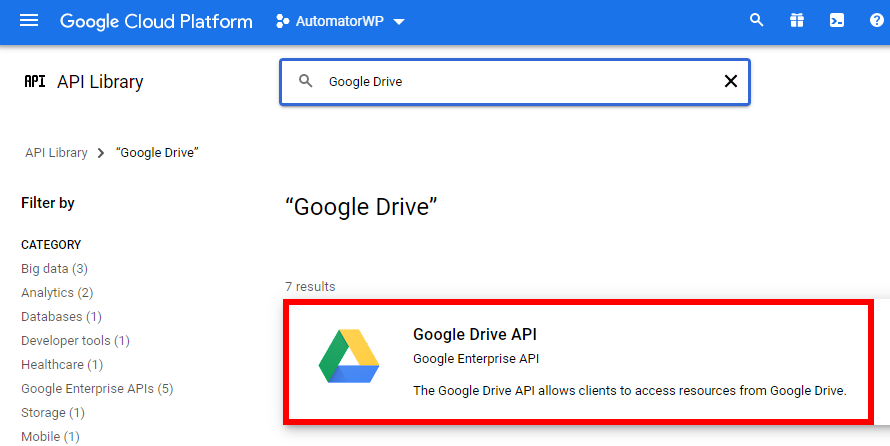Open the gift free trial icon
890x446 pixels.
(796, 20)
